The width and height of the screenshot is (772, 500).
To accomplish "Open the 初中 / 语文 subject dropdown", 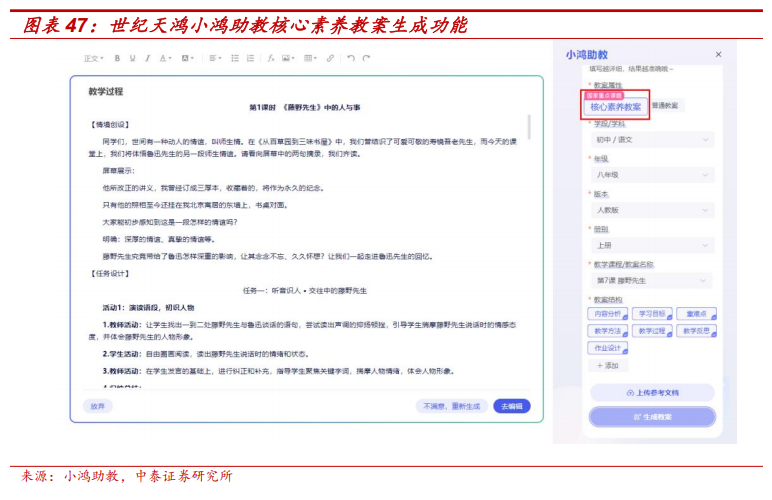I will point(652,140).
